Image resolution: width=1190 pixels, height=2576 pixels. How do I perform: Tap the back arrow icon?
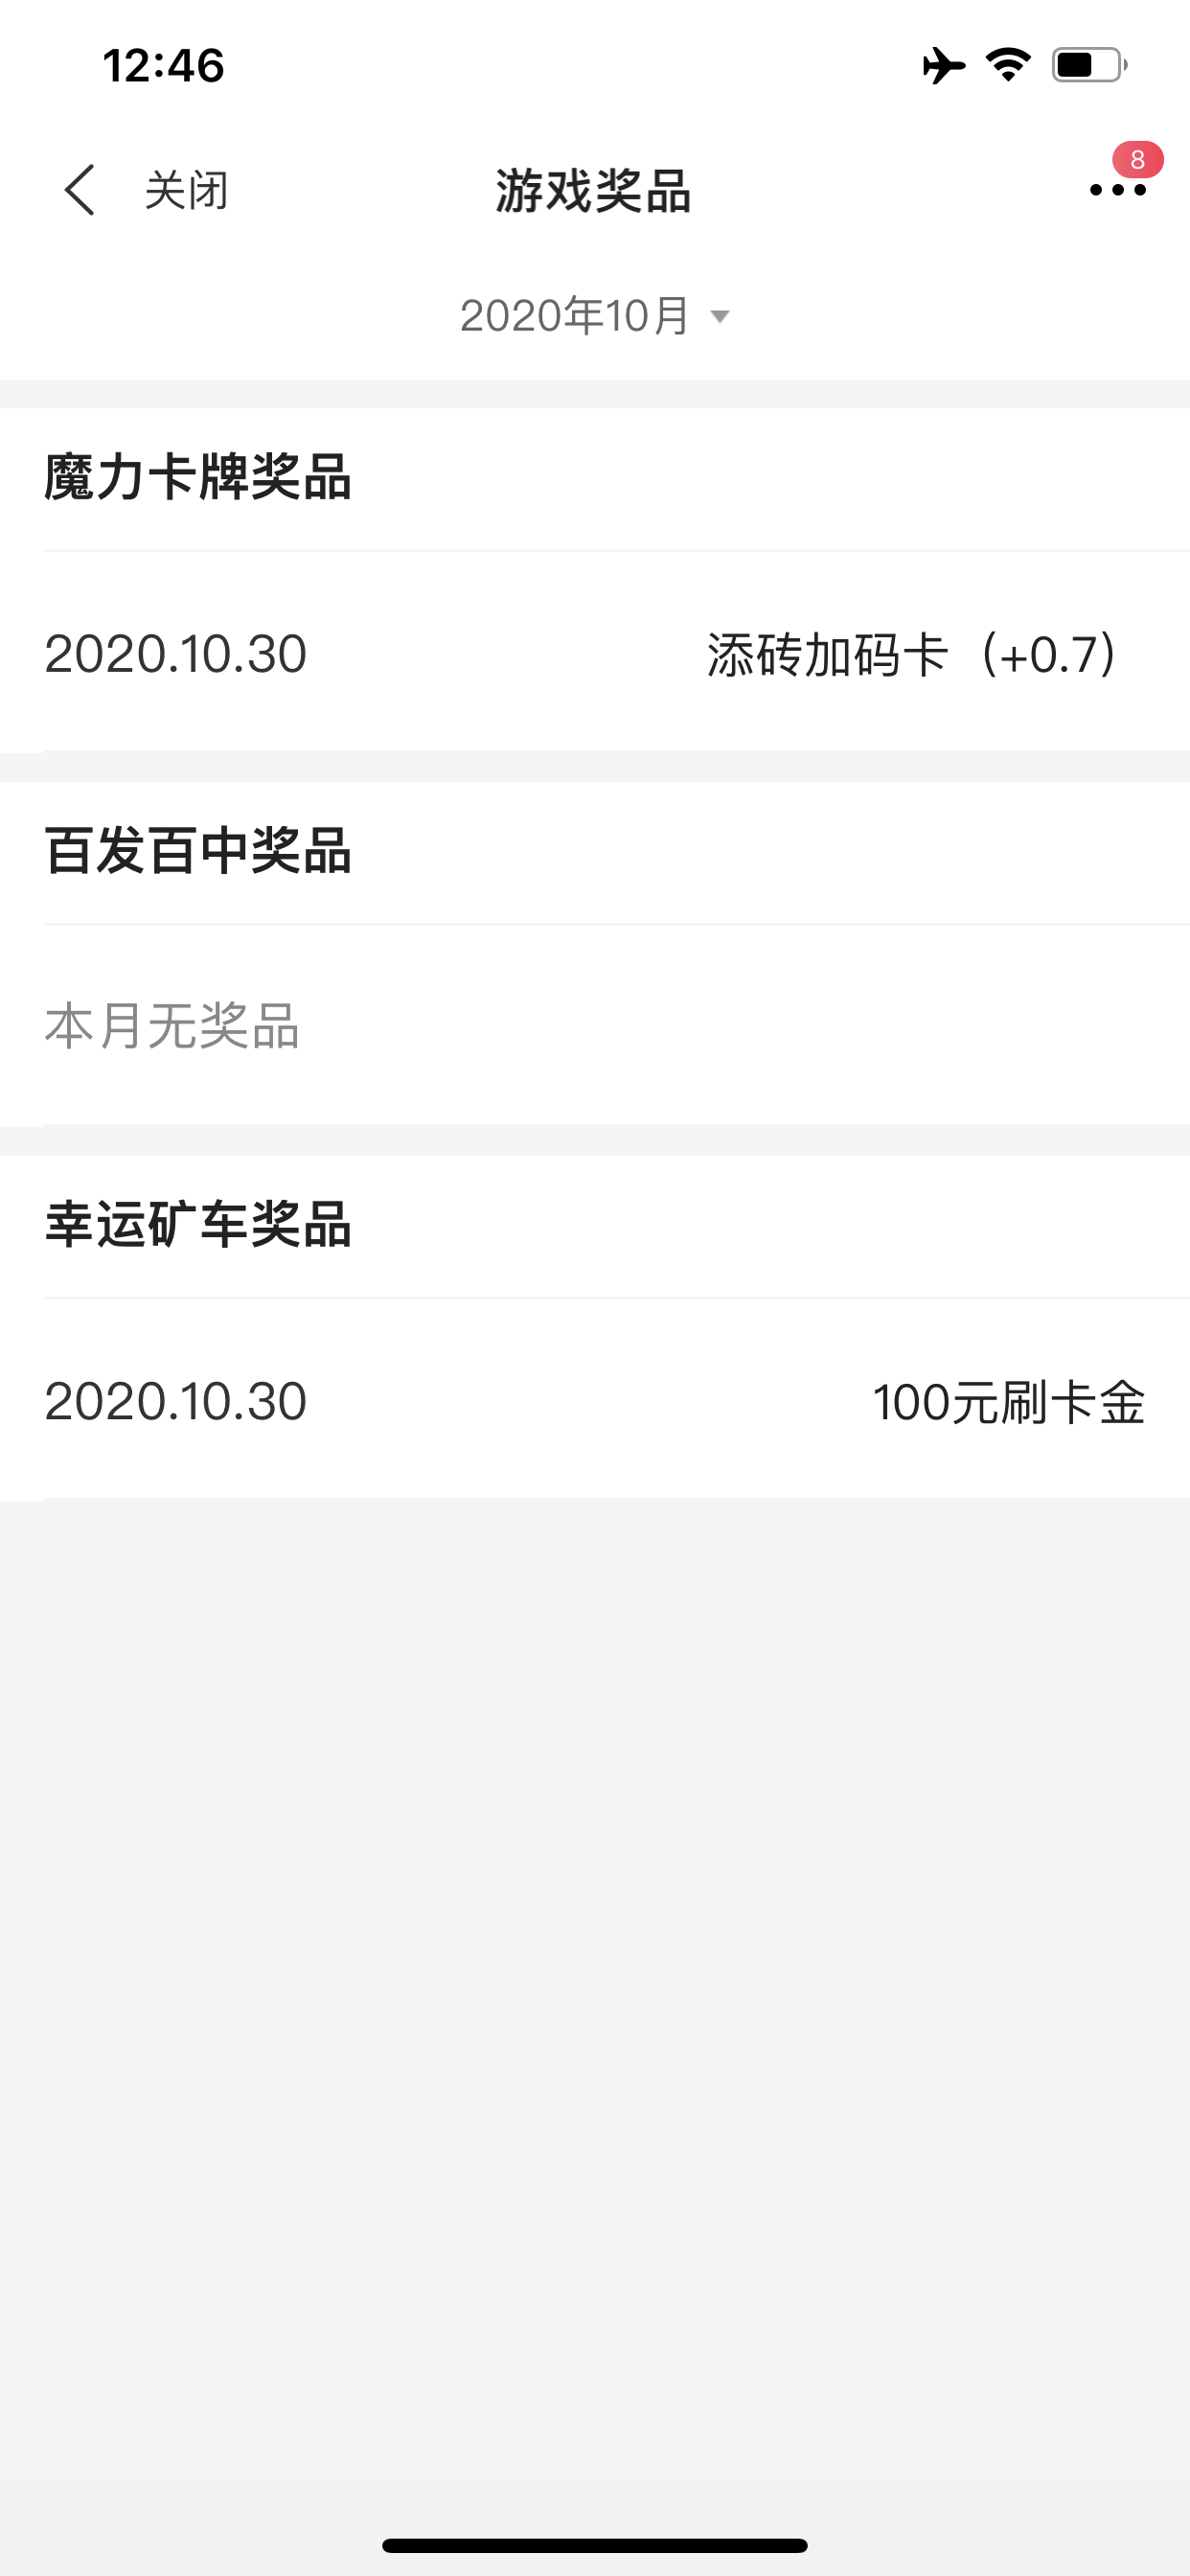(79, 190)
